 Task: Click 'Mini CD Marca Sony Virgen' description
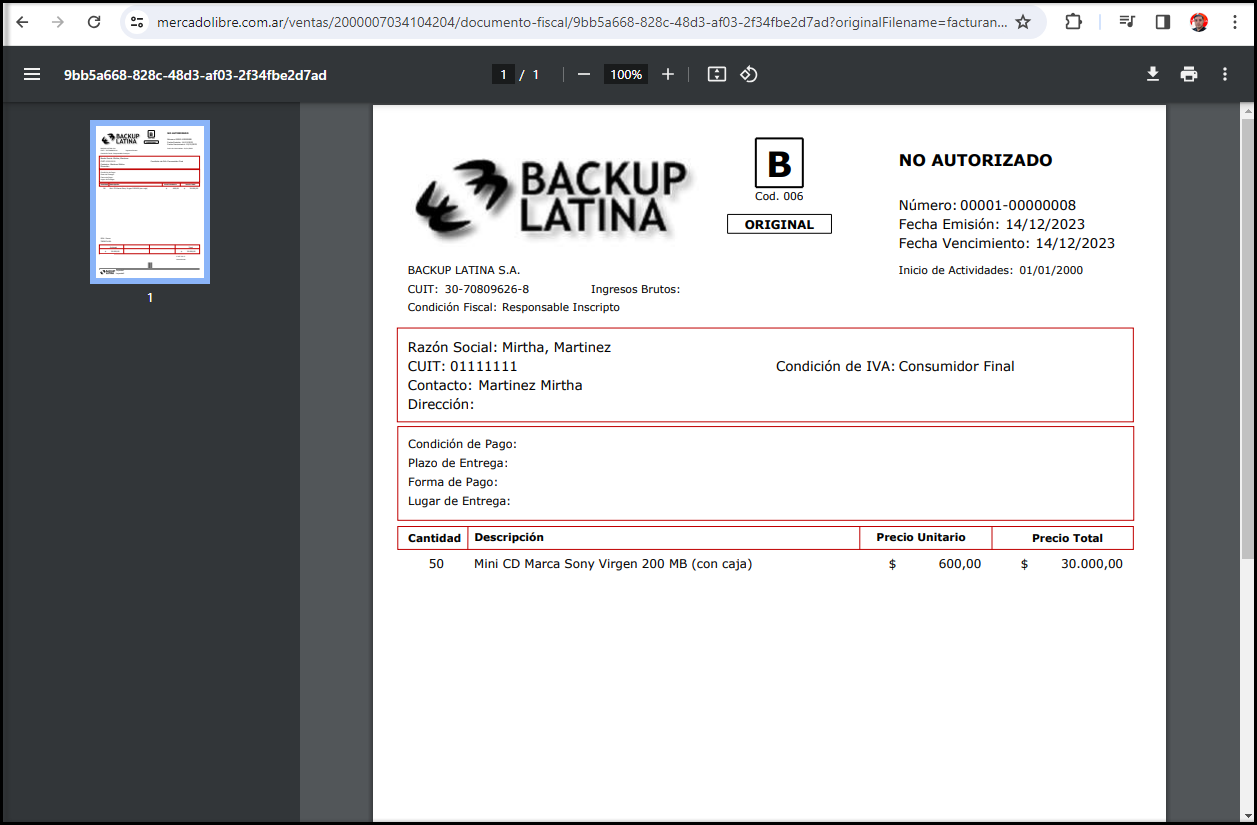(x=613, y=564)
